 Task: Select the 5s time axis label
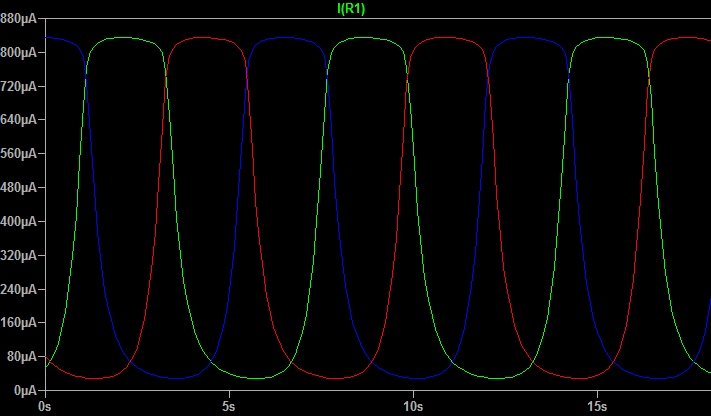229,407
